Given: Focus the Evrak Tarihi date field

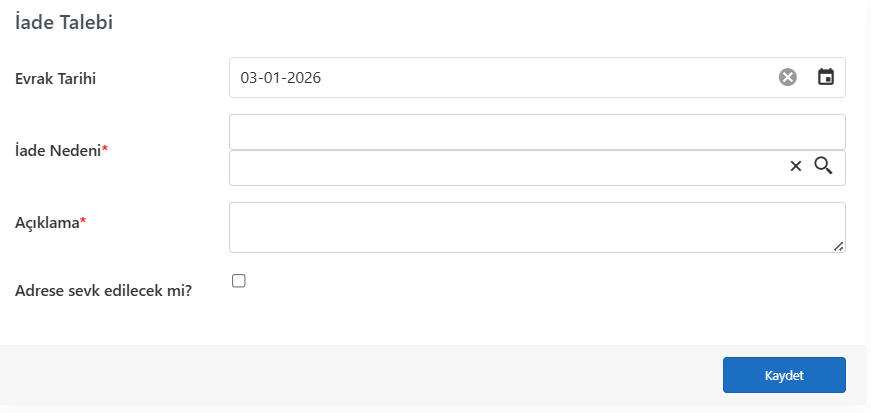Looking at the screenshot, I should click(537, 78).
